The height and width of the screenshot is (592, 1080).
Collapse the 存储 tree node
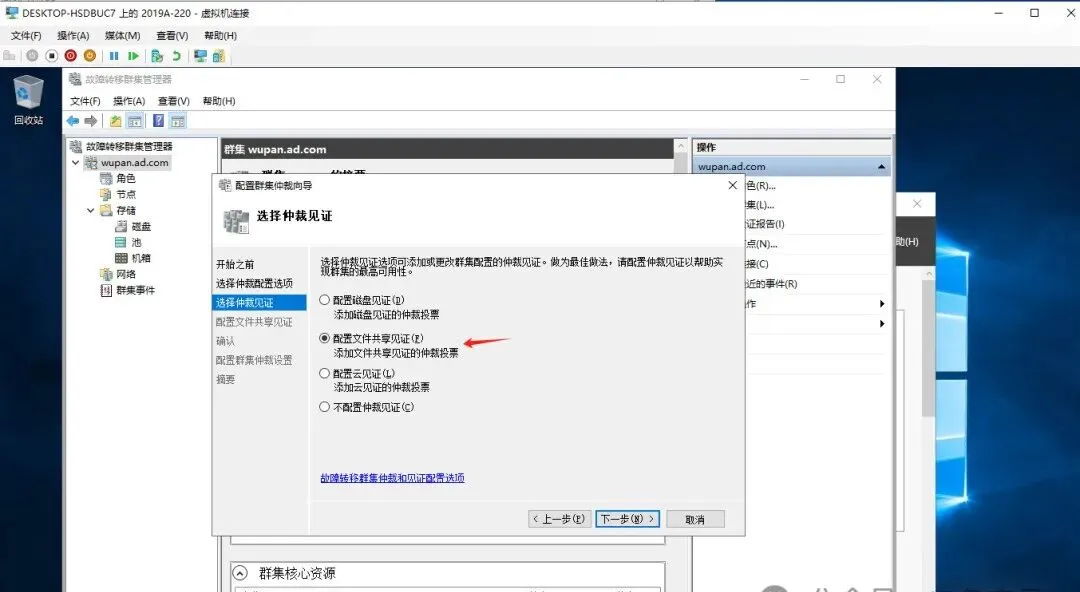pyautogui.click(x=90, y=209)
